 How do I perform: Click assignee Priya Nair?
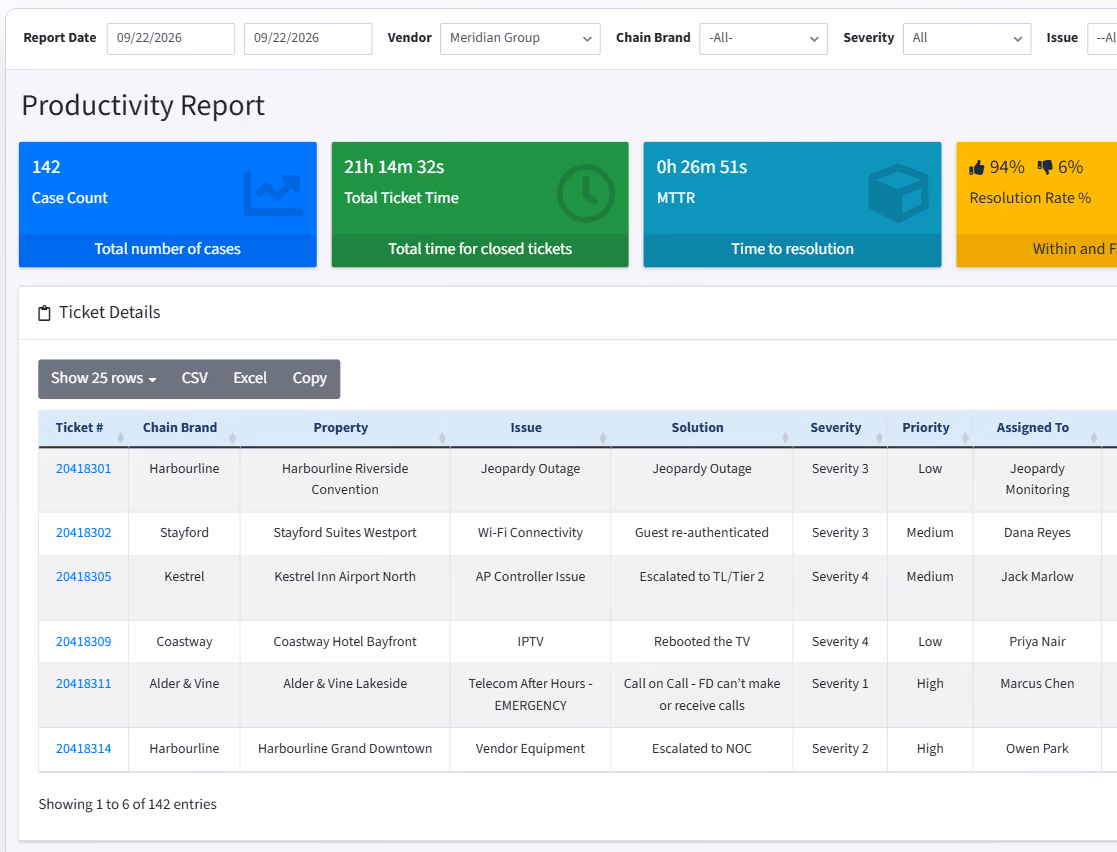pos(1037,642)
